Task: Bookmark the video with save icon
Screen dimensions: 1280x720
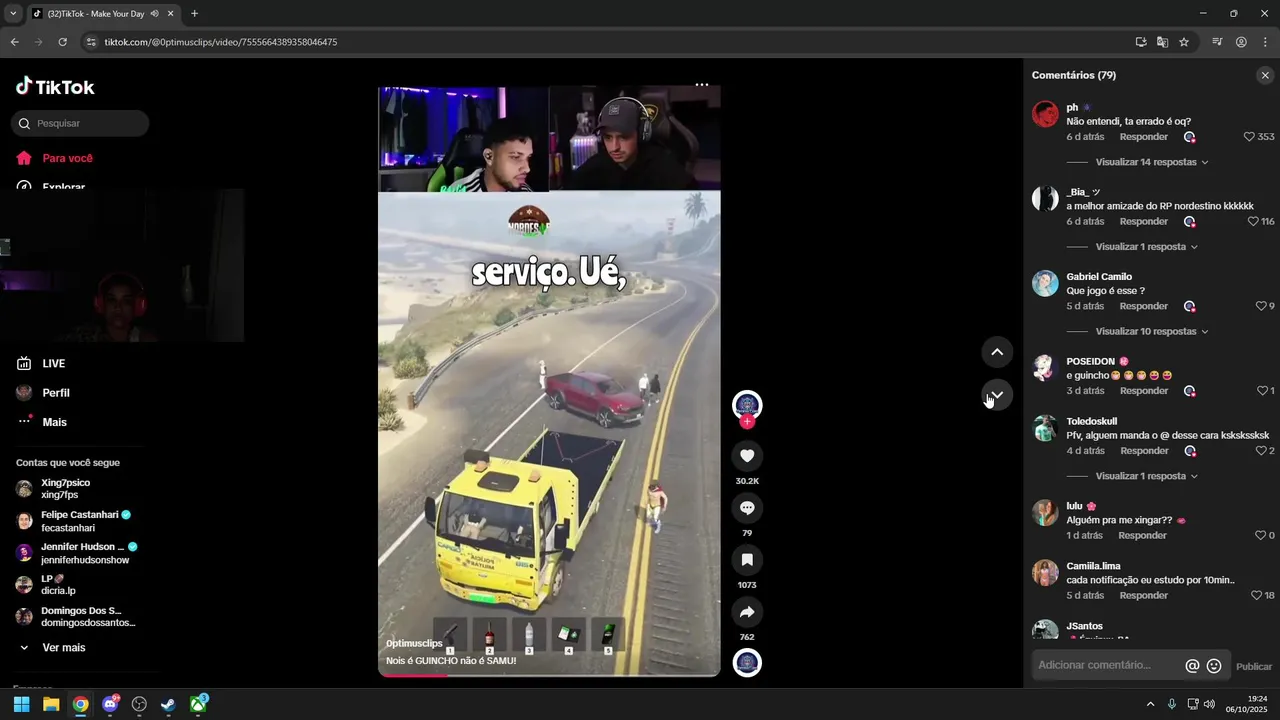Action: [747, 560]
